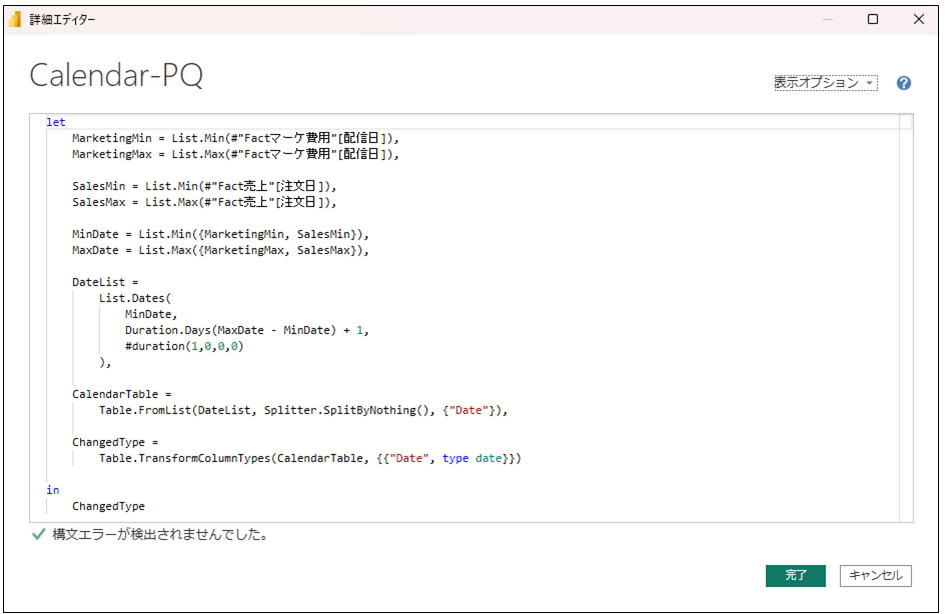Screen dimensions: 947x614
Task: Click the MarketingMin definition line
Action: [235, 138]
